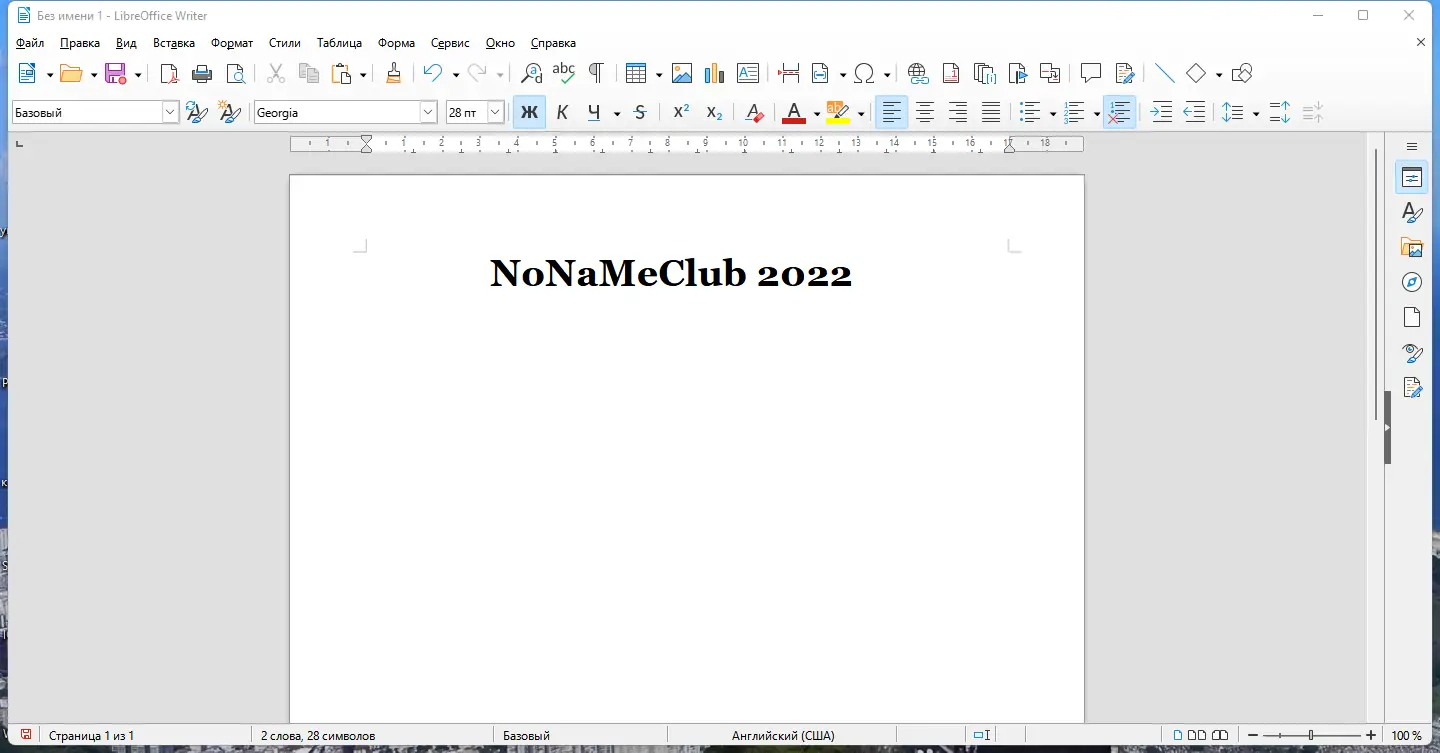Open the highlighting color dropdown arrow
1440x753 pixels.
click(860, 114)
